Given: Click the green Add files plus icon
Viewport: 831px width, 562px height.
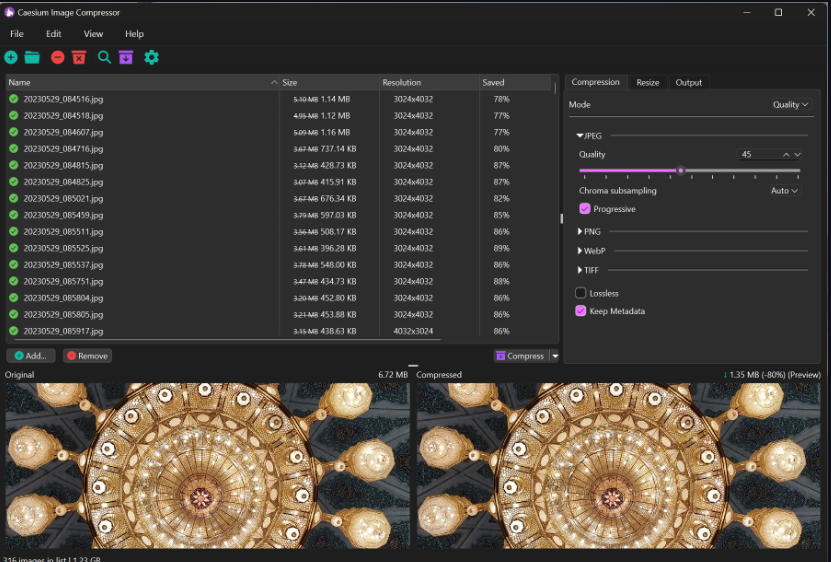Looking at the screenshot, I should (x=11, y=57).
